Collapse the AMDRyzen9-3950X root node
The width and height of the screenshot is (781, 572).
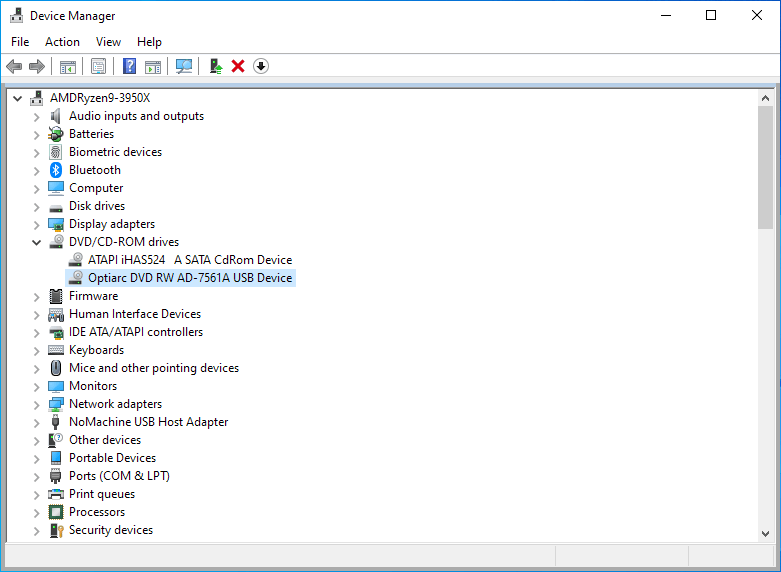pos(17,98)
